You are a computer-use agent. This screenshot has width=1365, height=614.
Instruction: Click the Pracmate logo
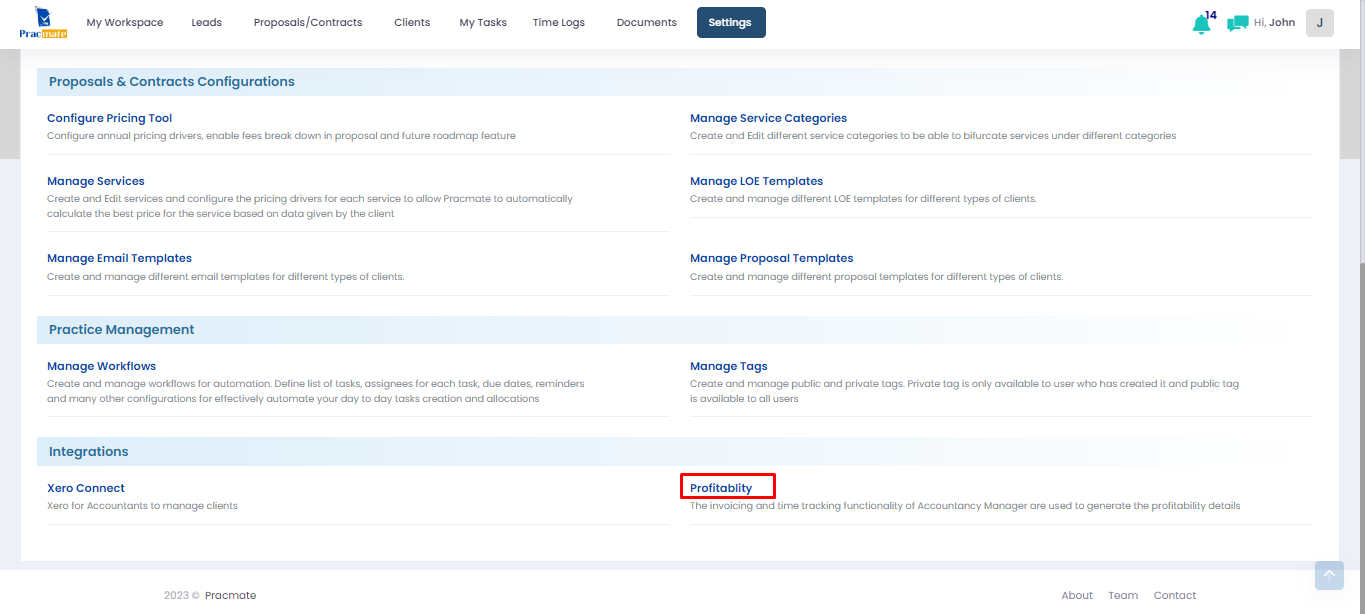click(42, 22)
